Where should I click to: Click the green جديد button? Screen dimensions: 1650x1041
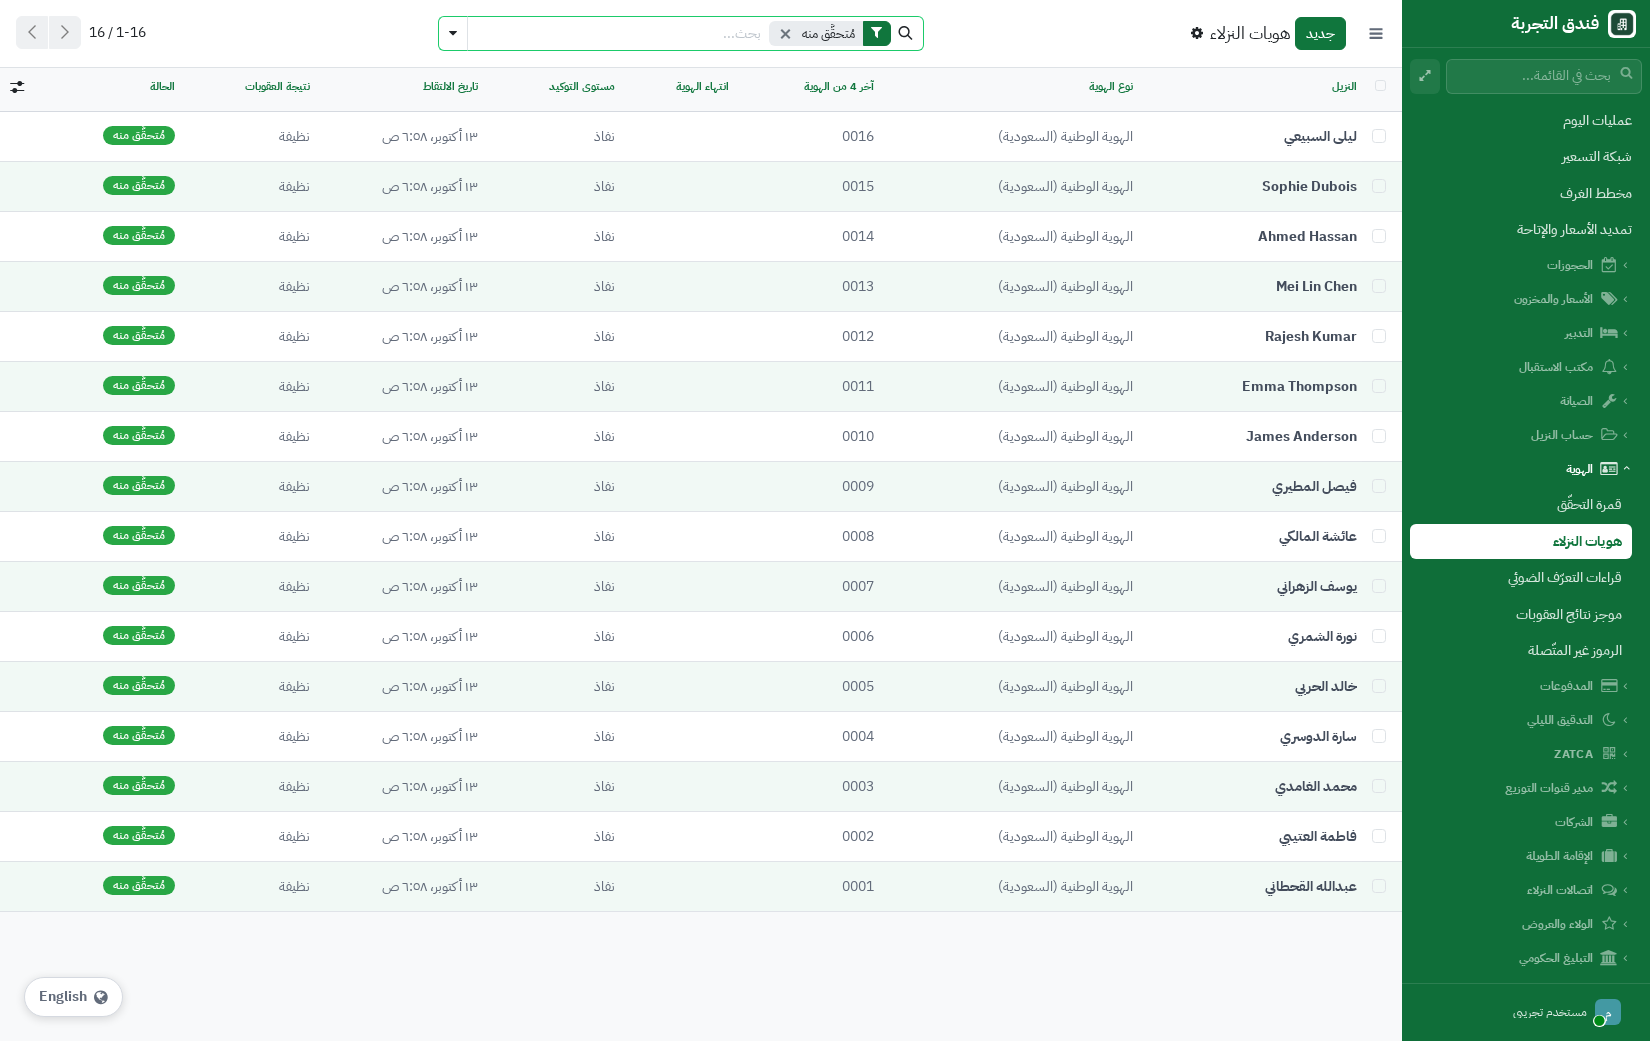[x=1320, y=33]
